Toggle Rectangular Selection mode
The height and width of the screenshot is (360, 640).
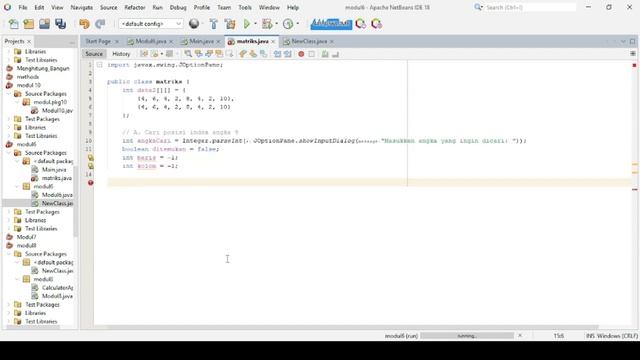pyautogui.click(x=229, y=54)
